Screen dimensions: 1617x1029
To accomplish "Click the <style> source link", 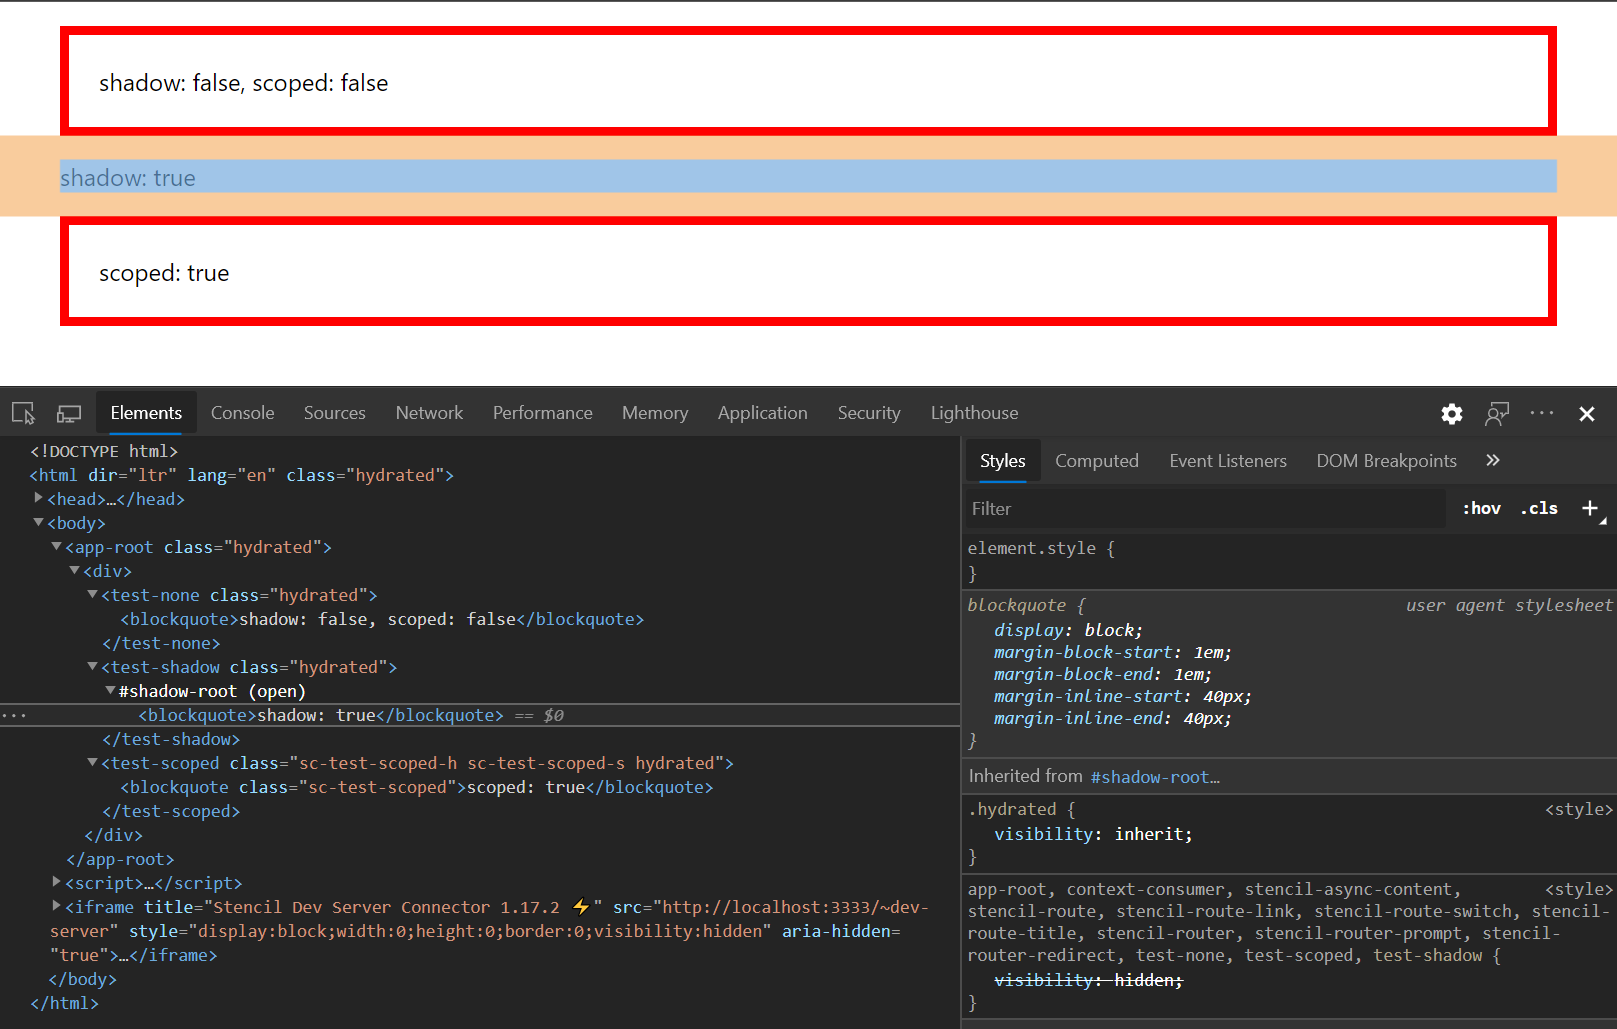I will coord(1578,809).
